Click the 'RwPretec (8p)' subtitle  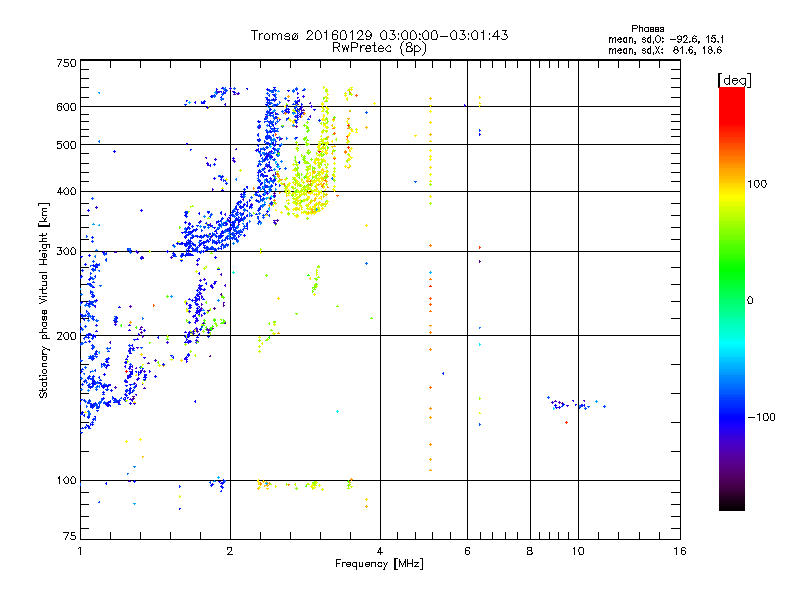379,48
